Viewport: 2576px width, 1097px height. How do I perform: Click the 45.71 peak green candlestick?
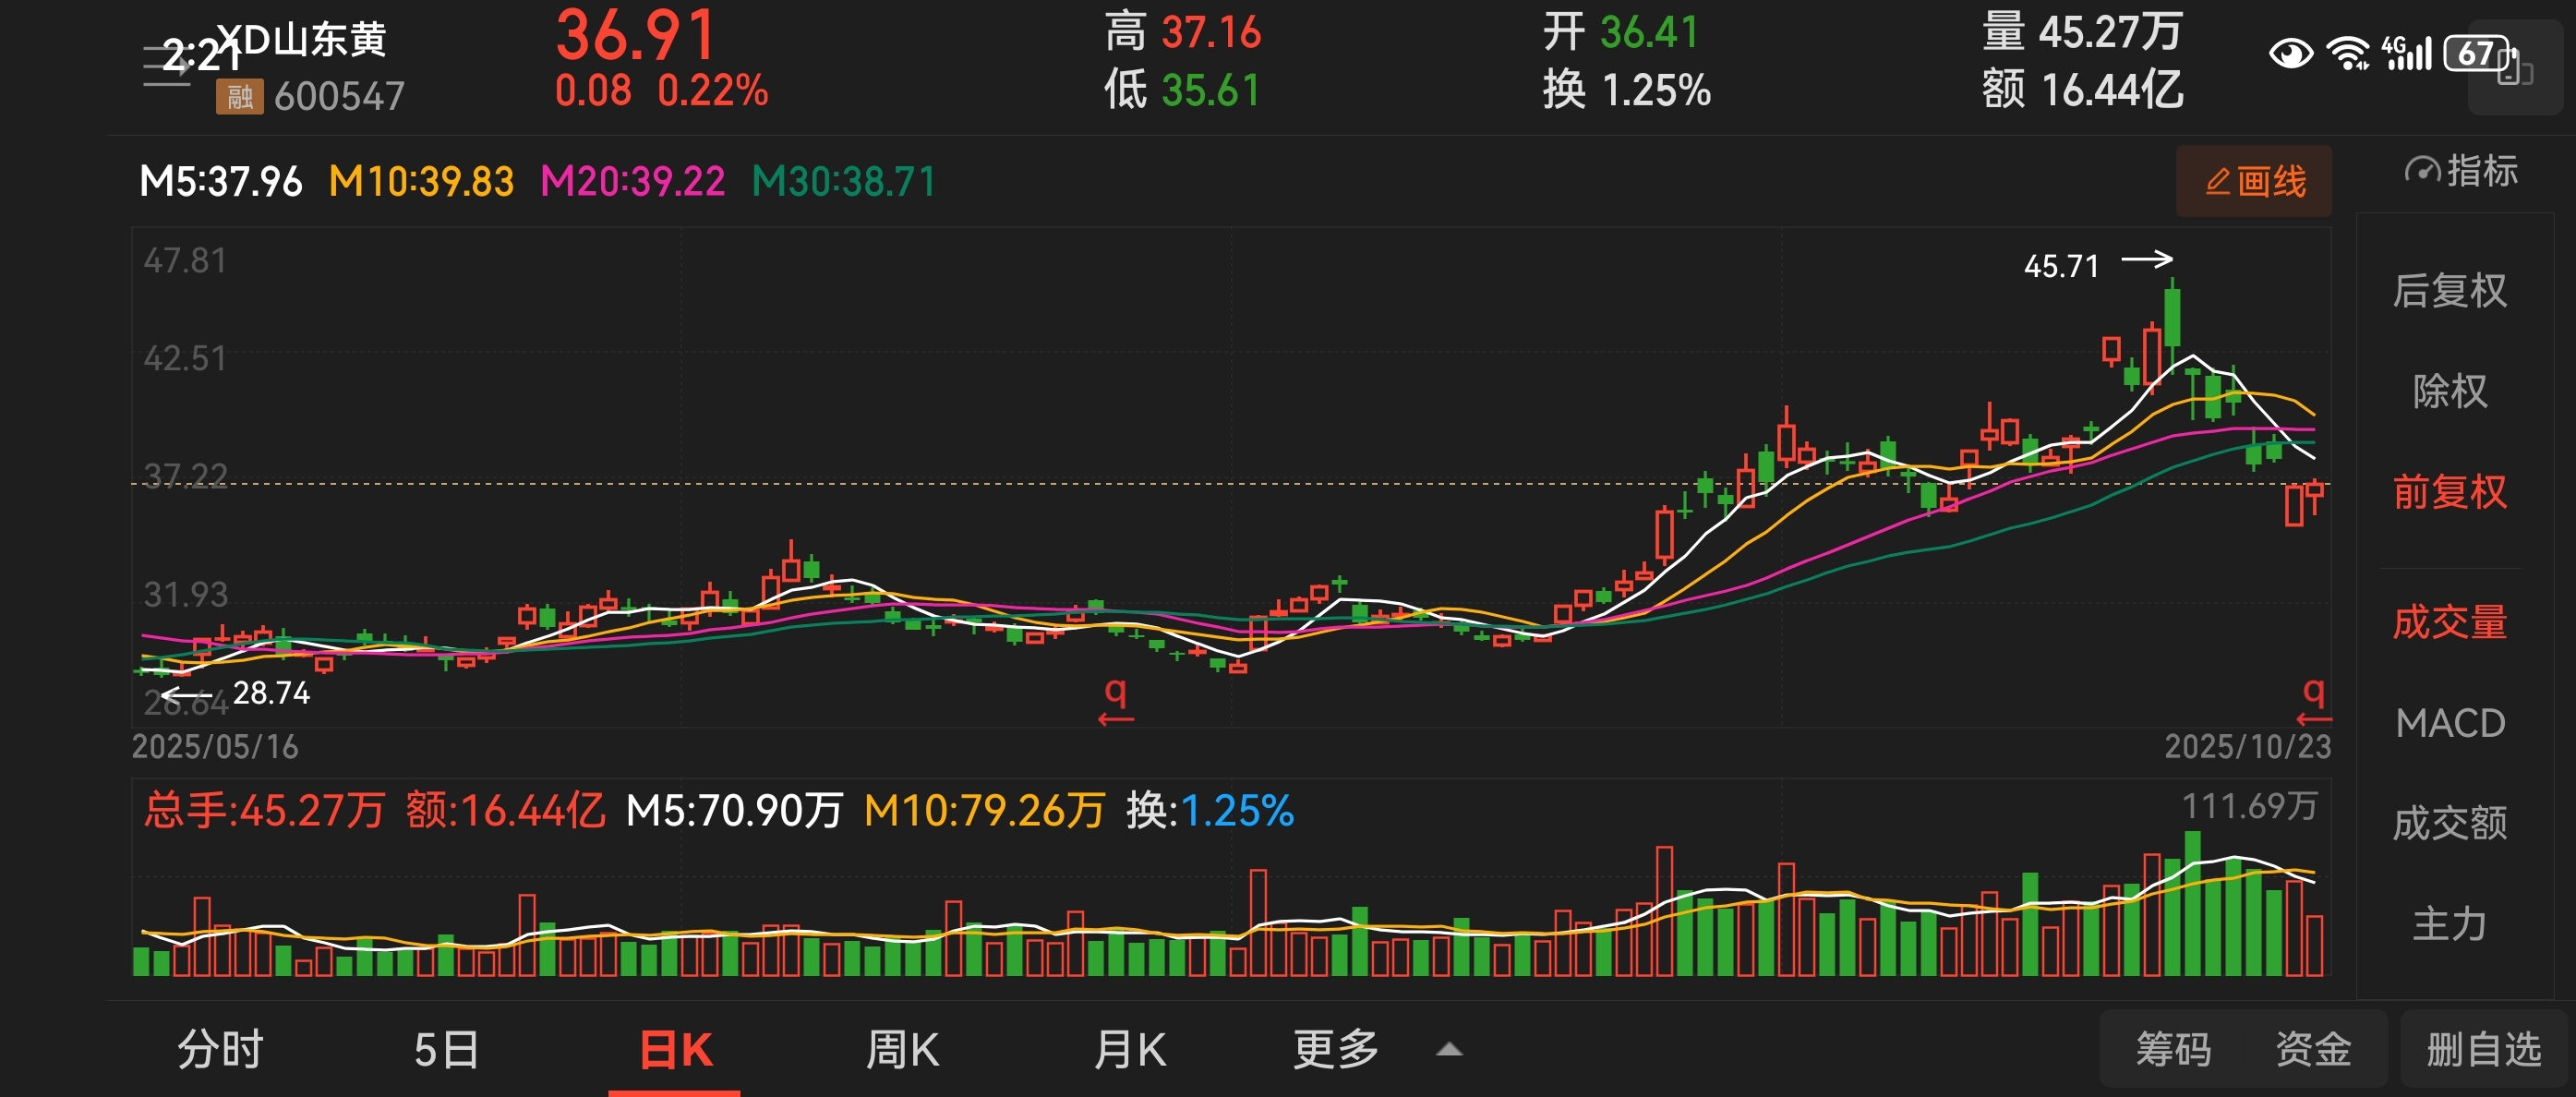[2172, 317]
